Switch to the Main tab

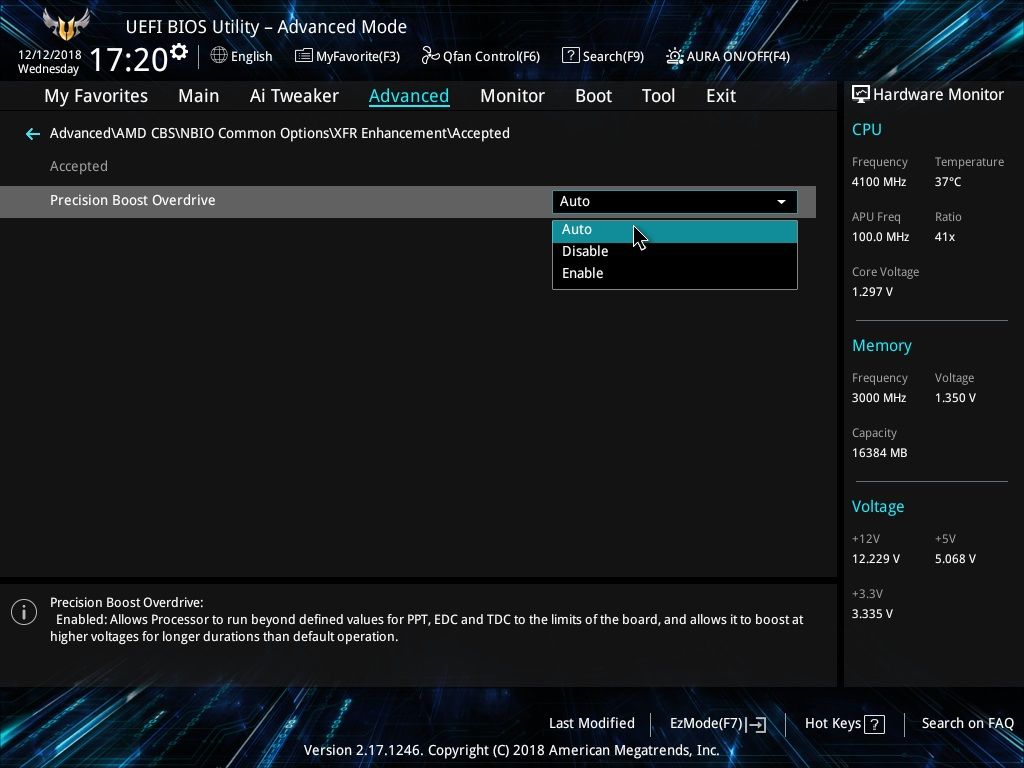tap(199, 96)
